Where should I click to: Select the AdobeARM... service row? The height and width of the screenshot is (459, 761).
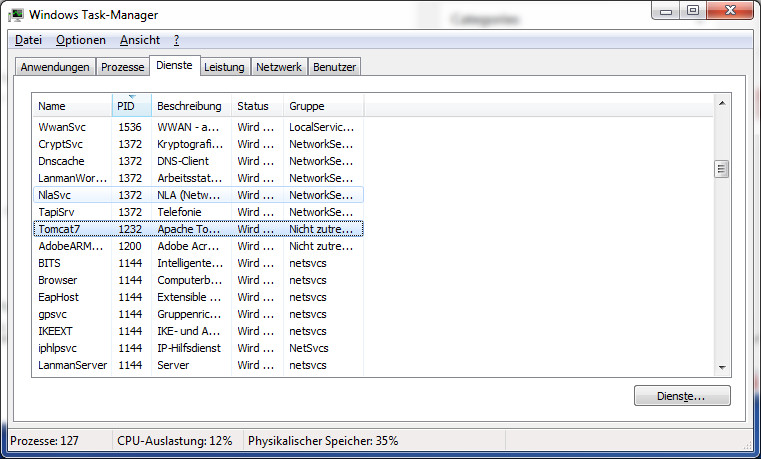pyautogui.click(x=198, y=246)
